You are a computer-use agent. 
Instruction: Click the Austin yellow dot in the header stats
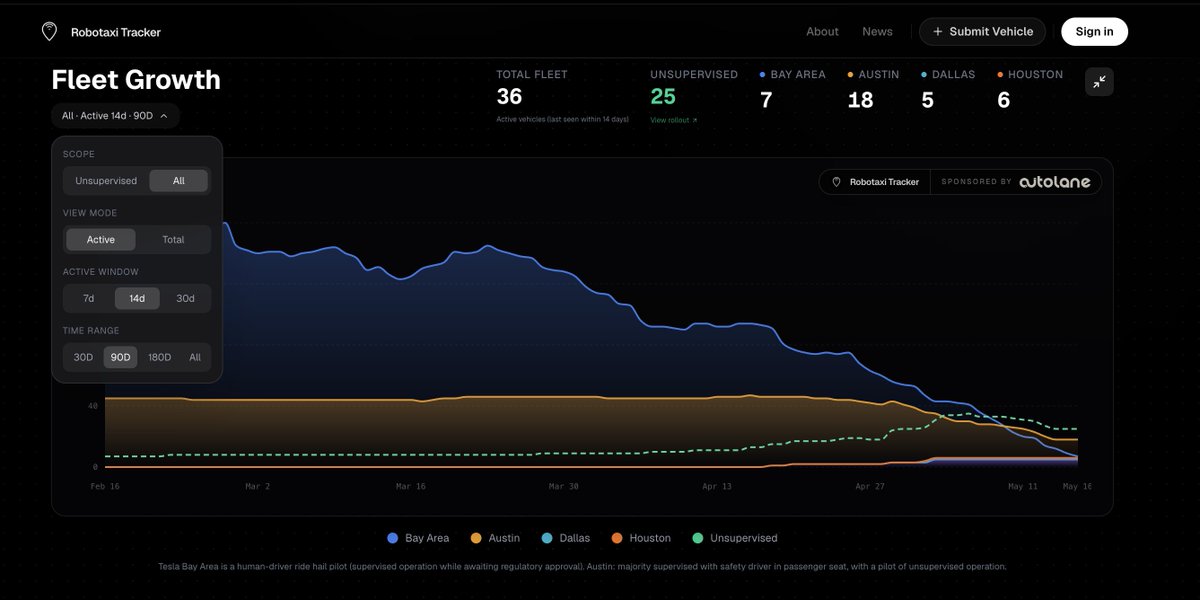pyautogui.click(x=851, y=75)
